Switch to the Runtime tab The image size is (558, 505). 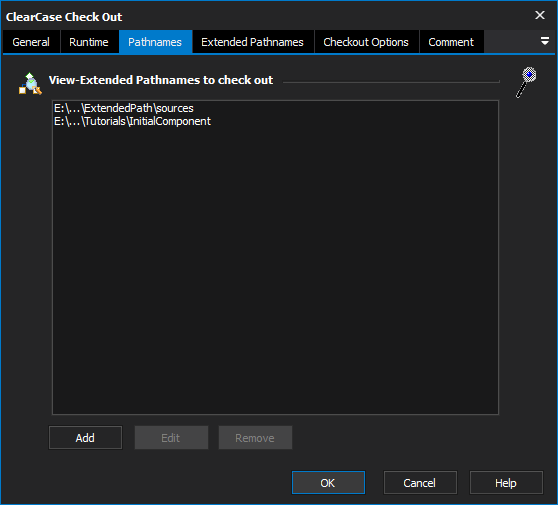coord(89,42)
